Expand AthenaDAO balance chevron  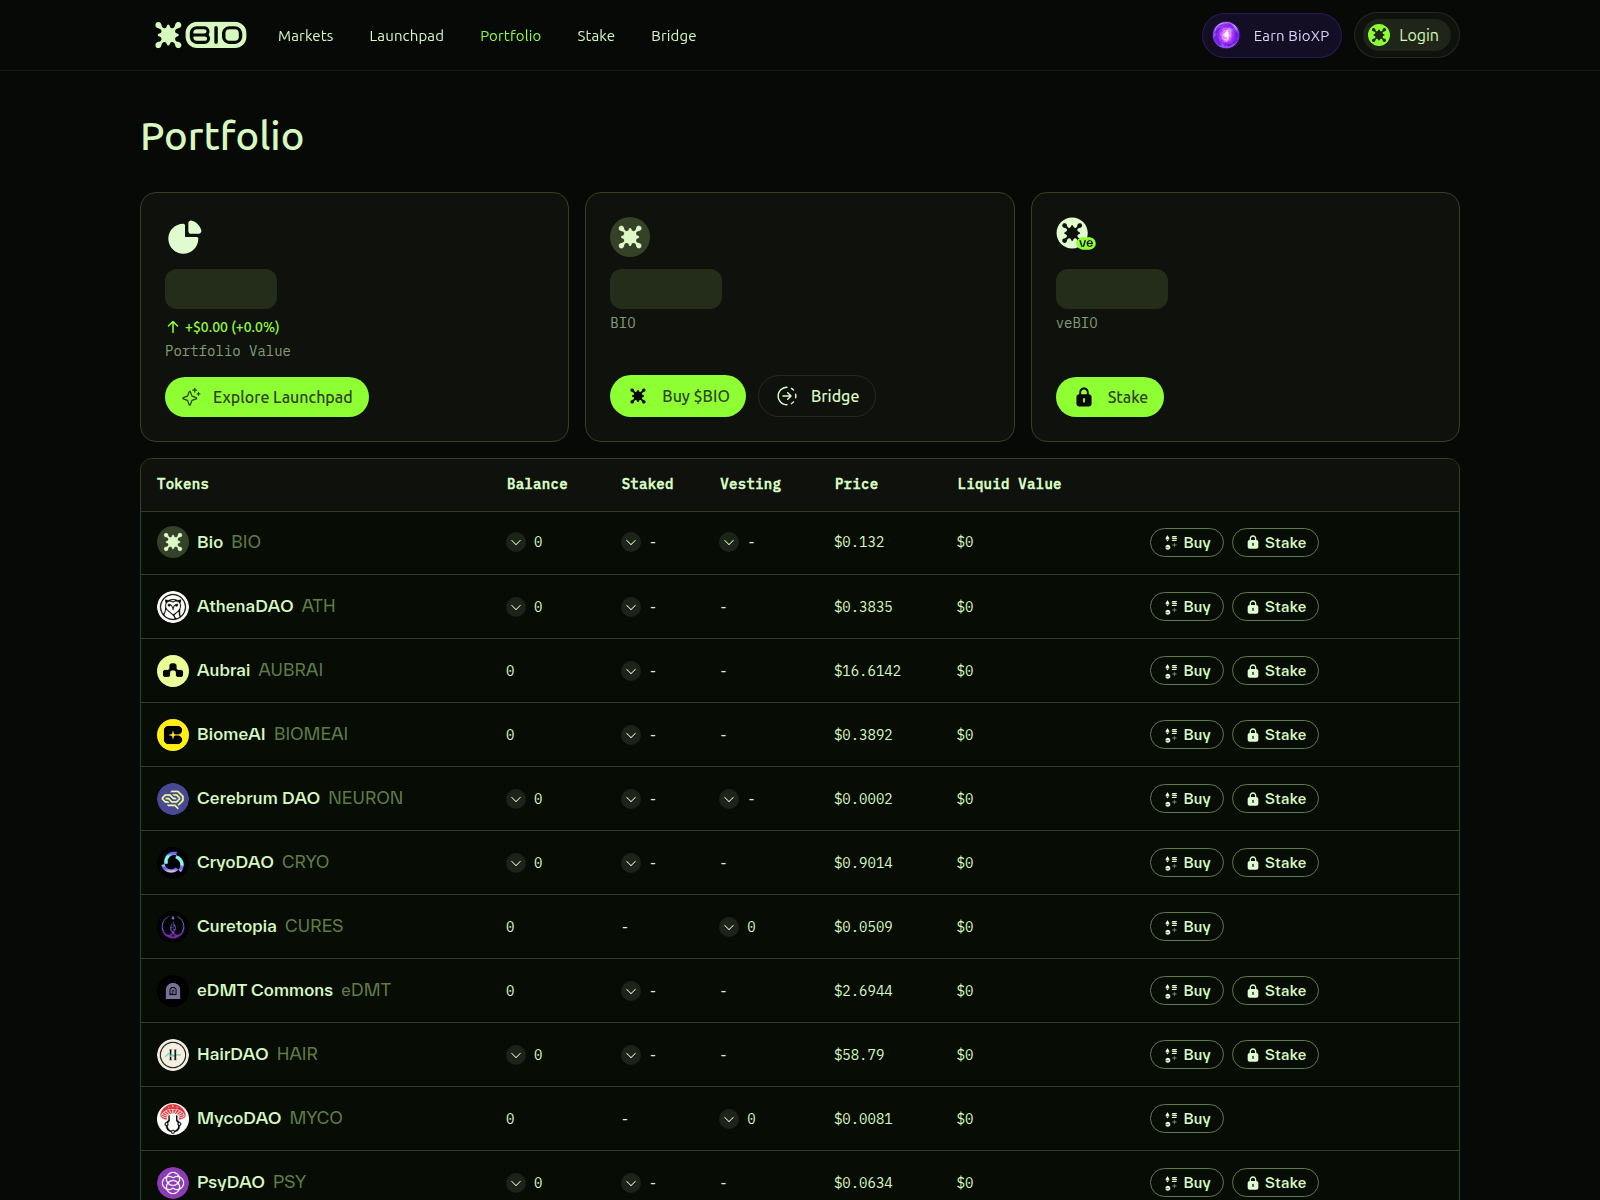(516, 607)
